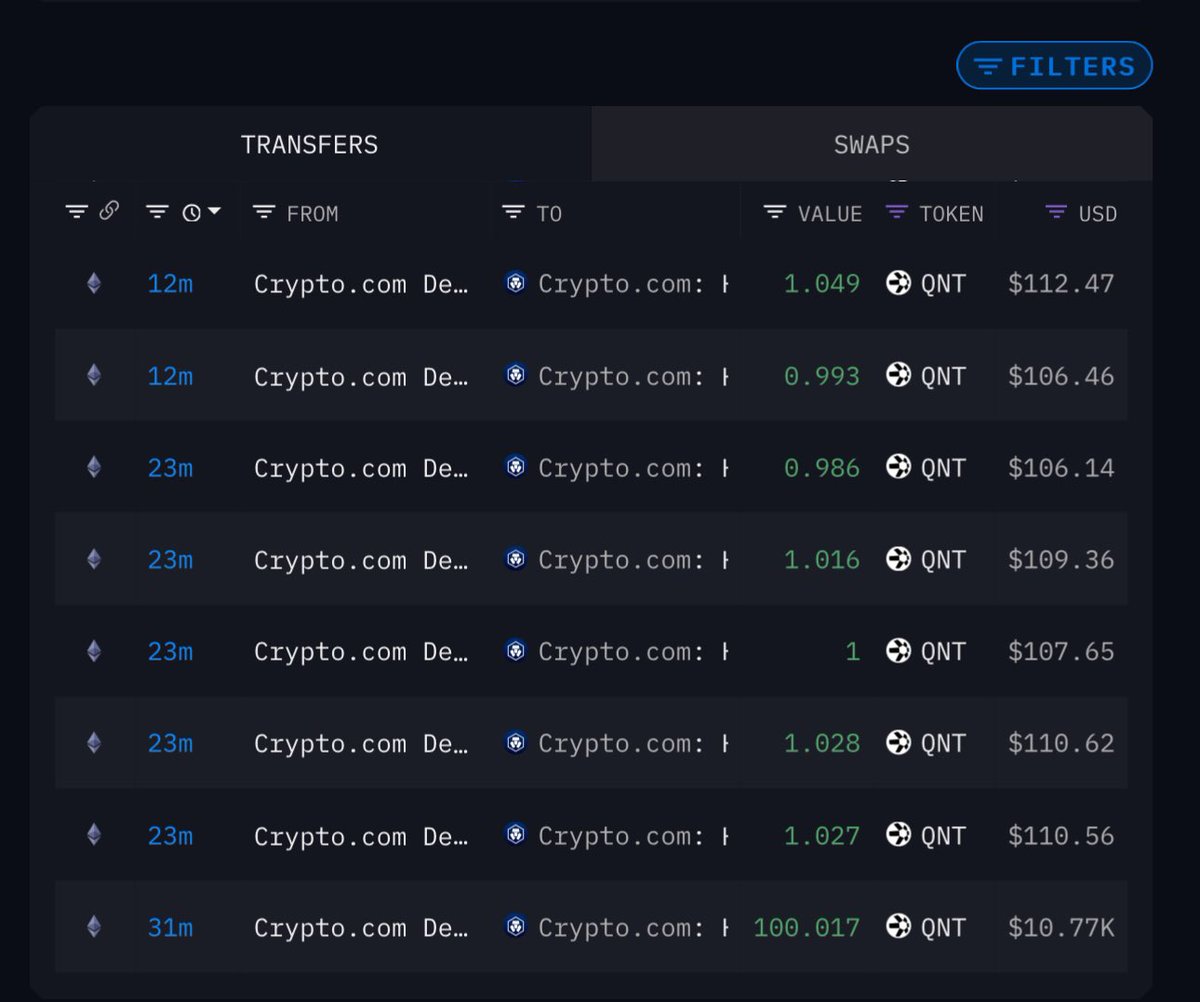Select the USD amount $107.65
Screen dimensions: 1200x1002
tap(1061, 652)
